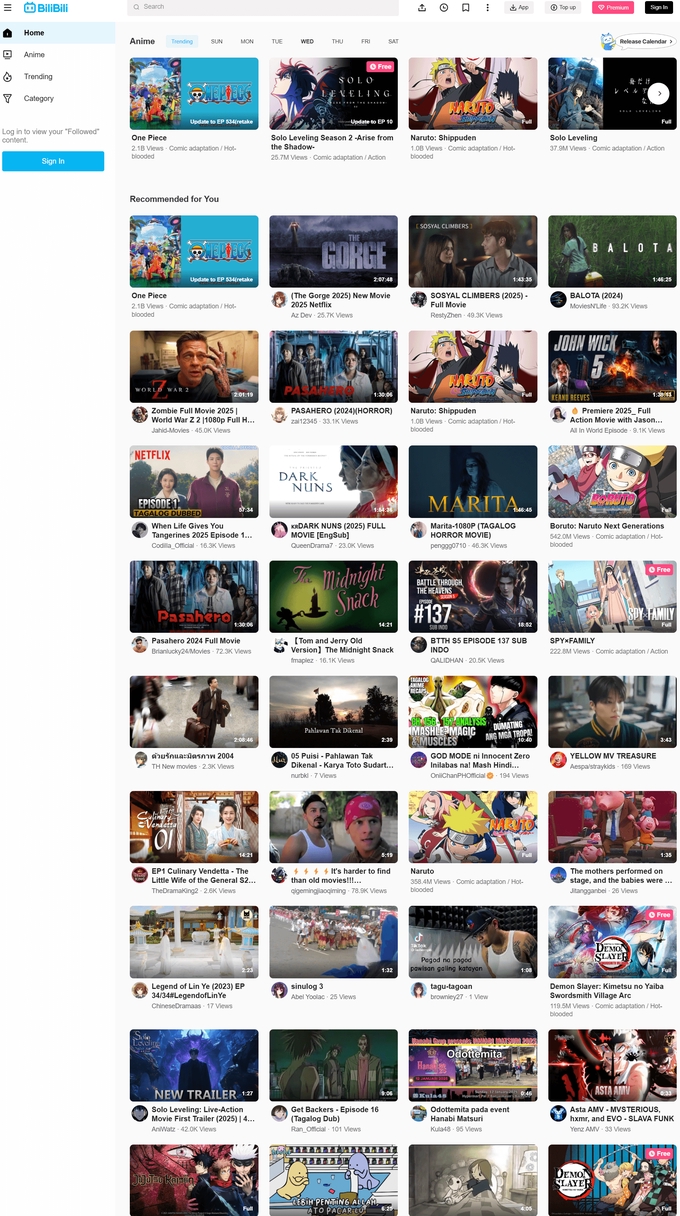Open Zombie Full Movie World War Z thumbnail
Viewport: 680px width, 1216px height.
(x=194, y=366)
